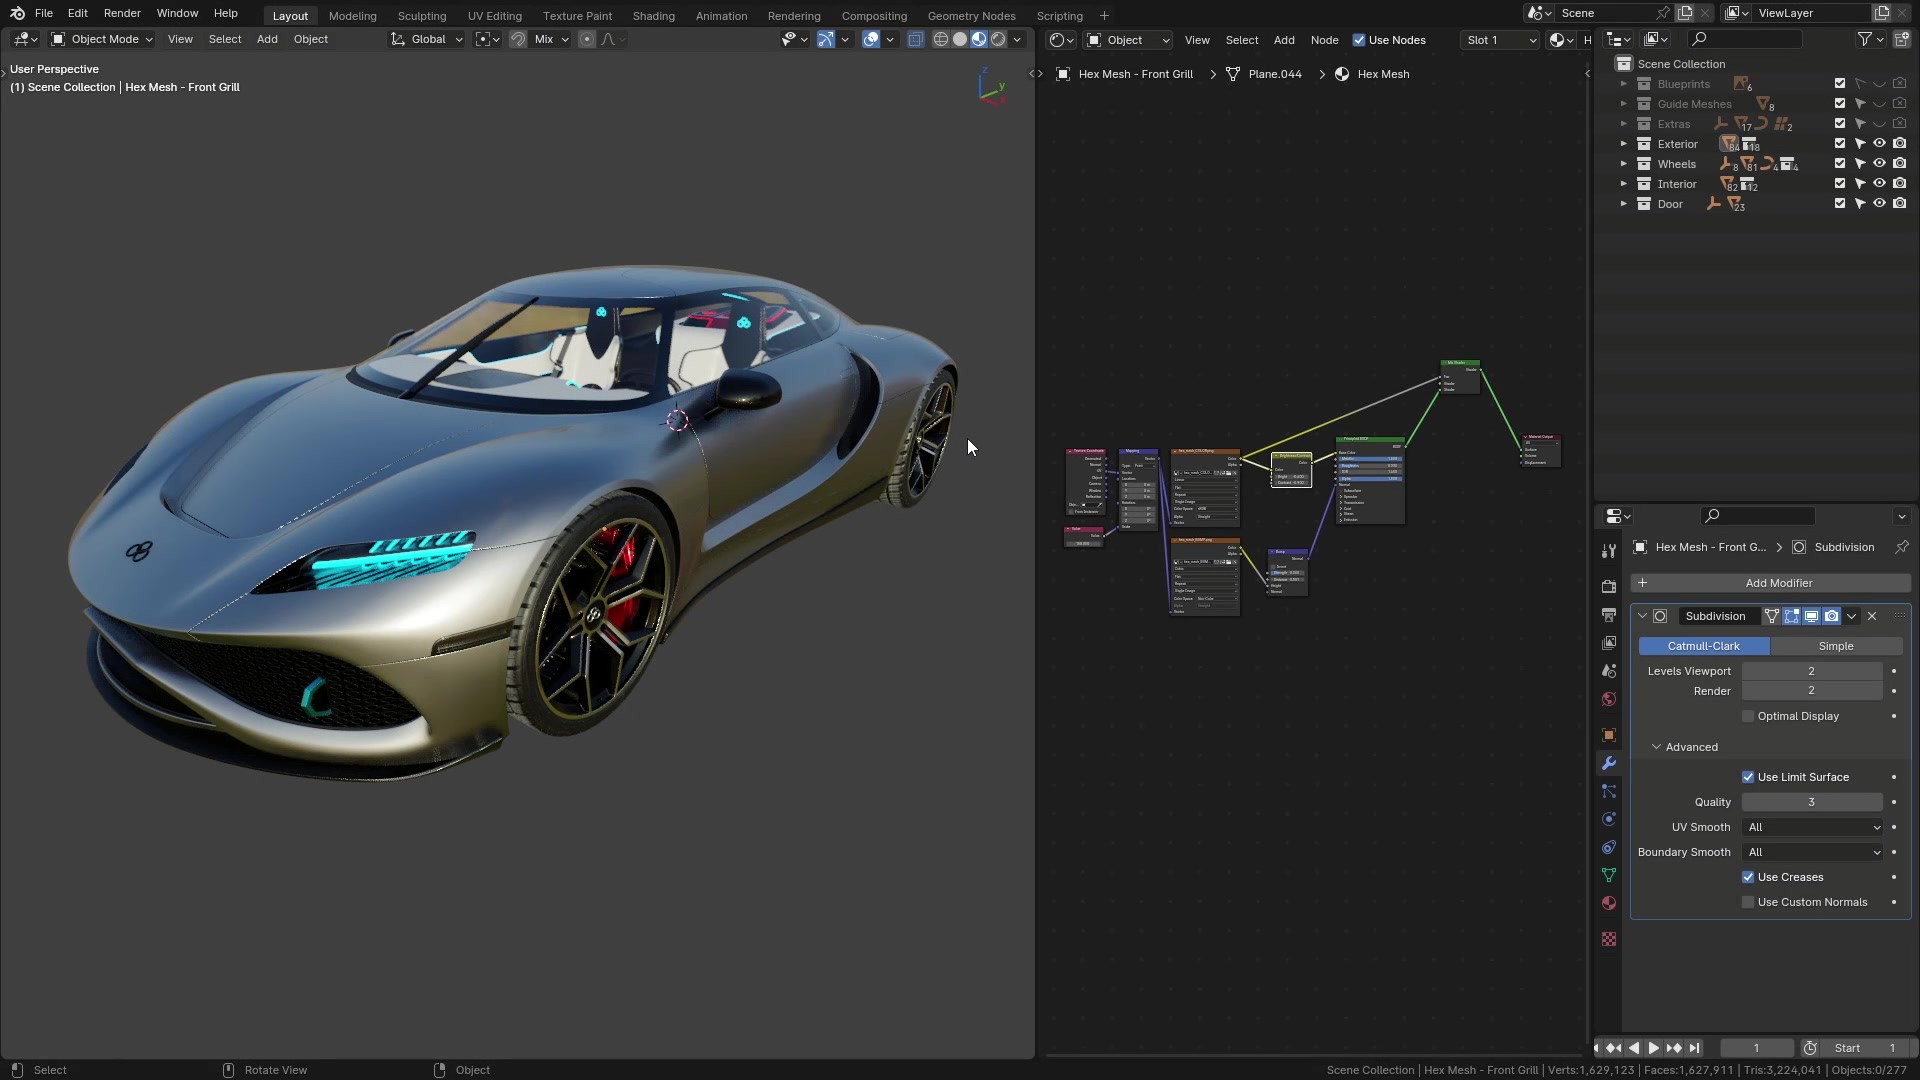
Task: Open Global transform orientation dropdown
Action: coord(427,39)
